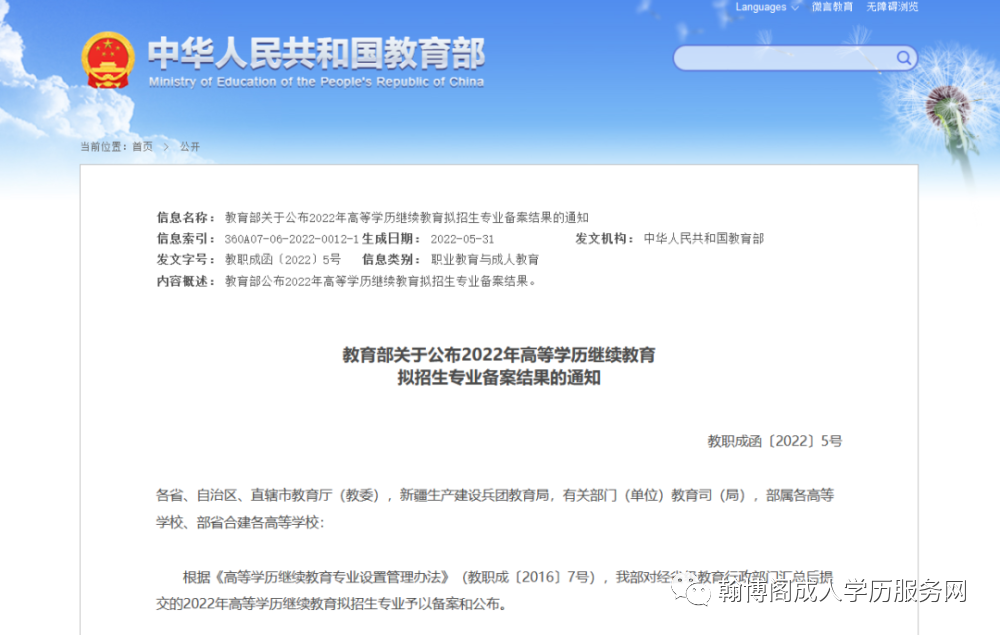Image resolution: width=1000 pixels, height=635 pixels.
Task: Click the 生成日期 label
Action: click(392, 238)
